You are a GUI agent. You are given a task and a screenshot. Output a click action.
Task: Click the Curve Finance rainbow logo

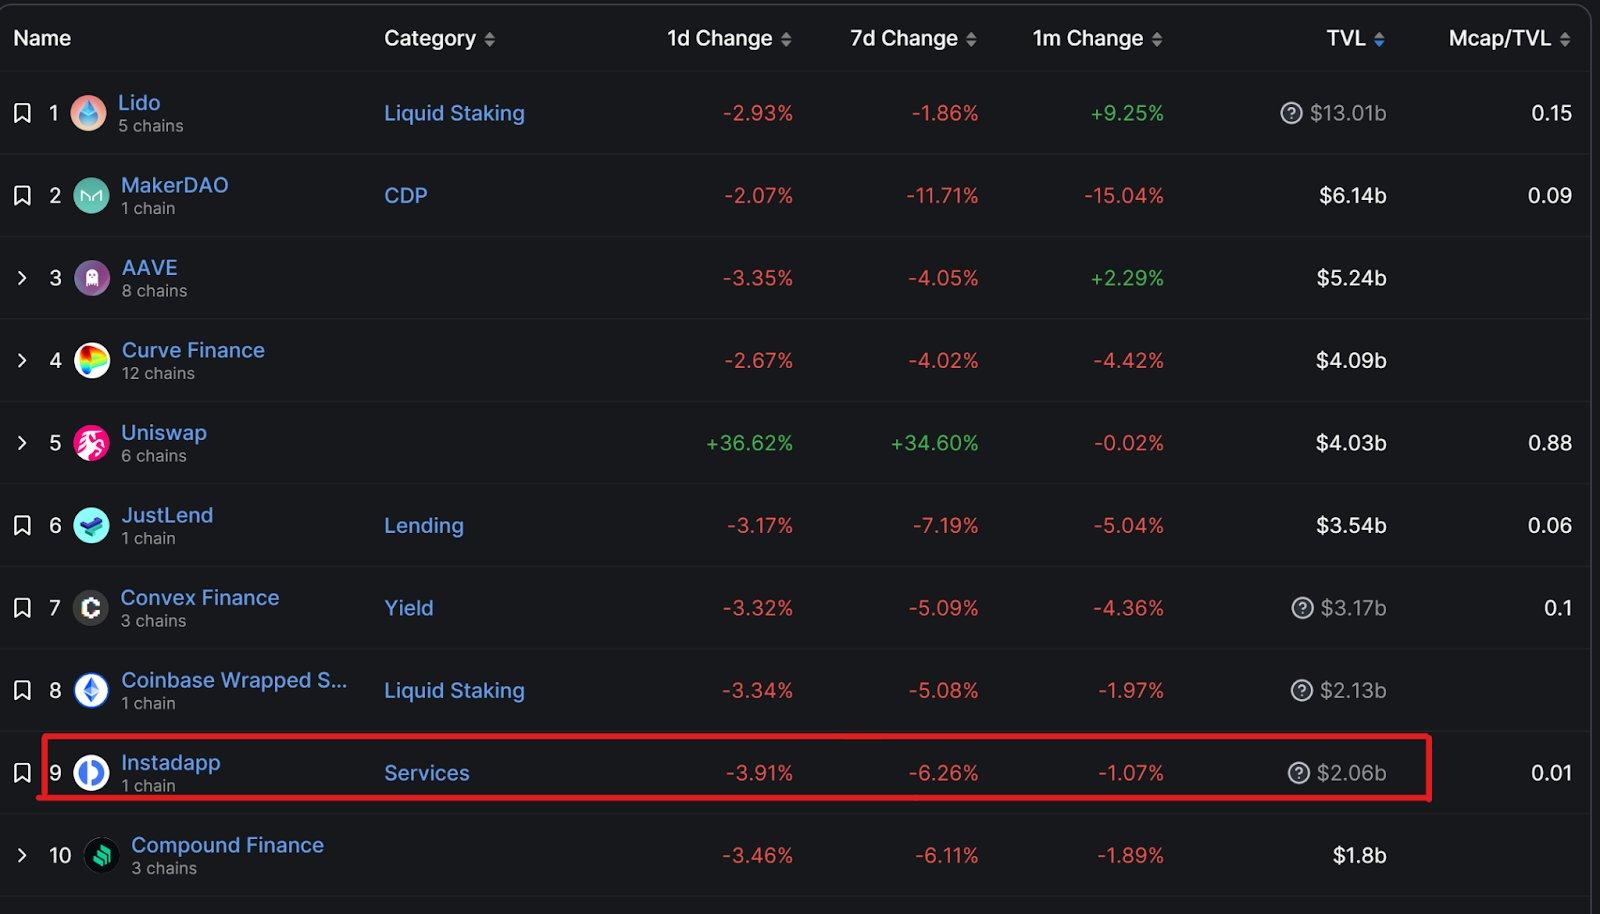click(92, 361)
